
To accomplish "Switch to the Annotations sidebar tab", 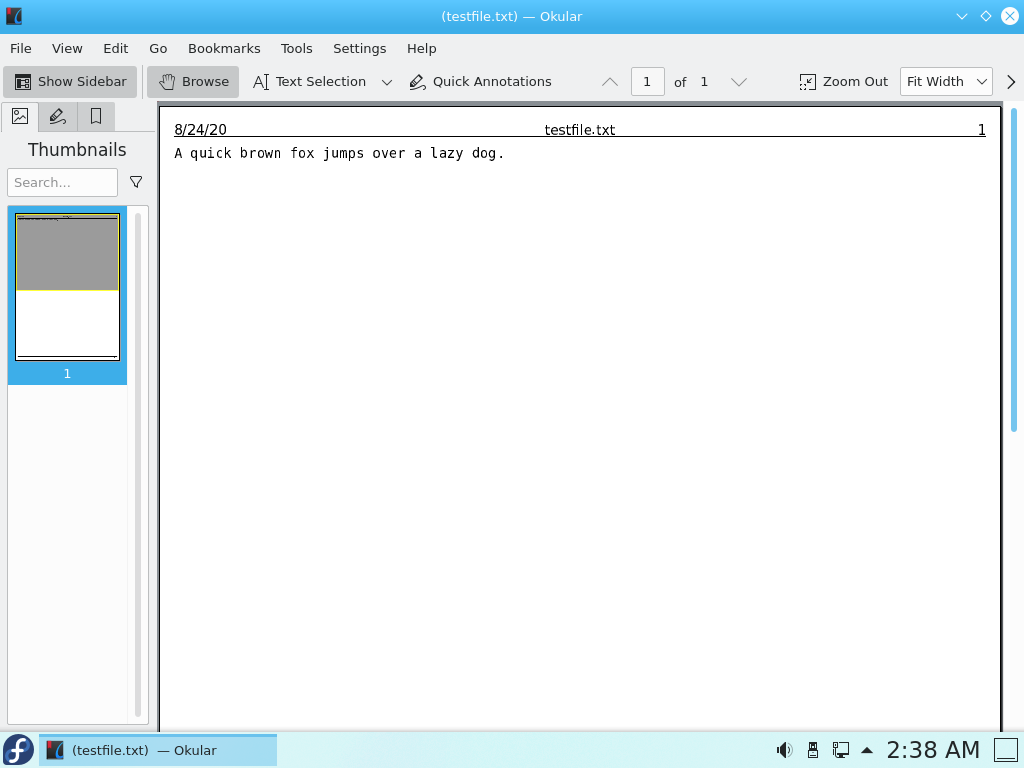I will (x=57, y=116).
